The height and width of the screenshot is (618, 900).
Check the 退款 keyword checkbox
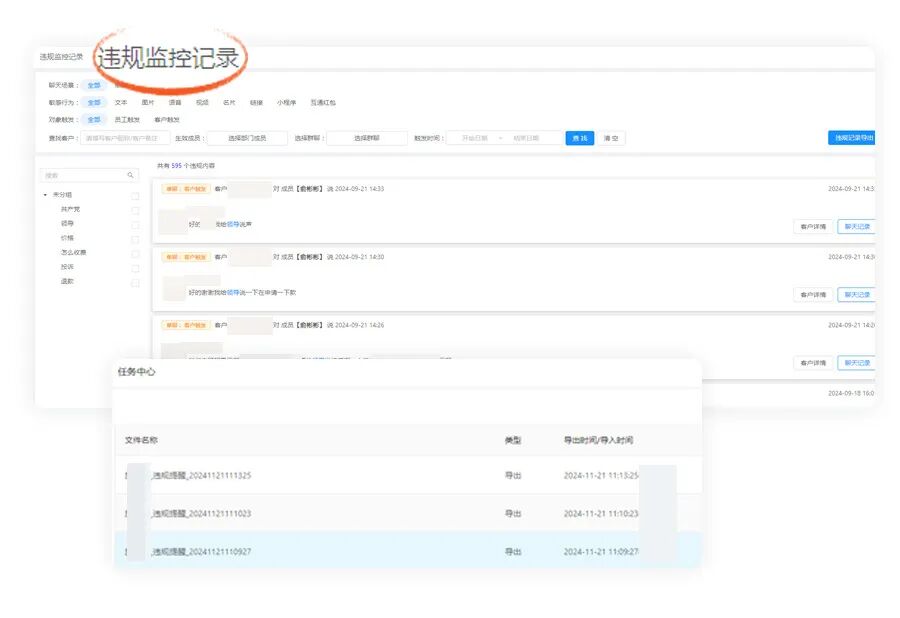point(134,283)
